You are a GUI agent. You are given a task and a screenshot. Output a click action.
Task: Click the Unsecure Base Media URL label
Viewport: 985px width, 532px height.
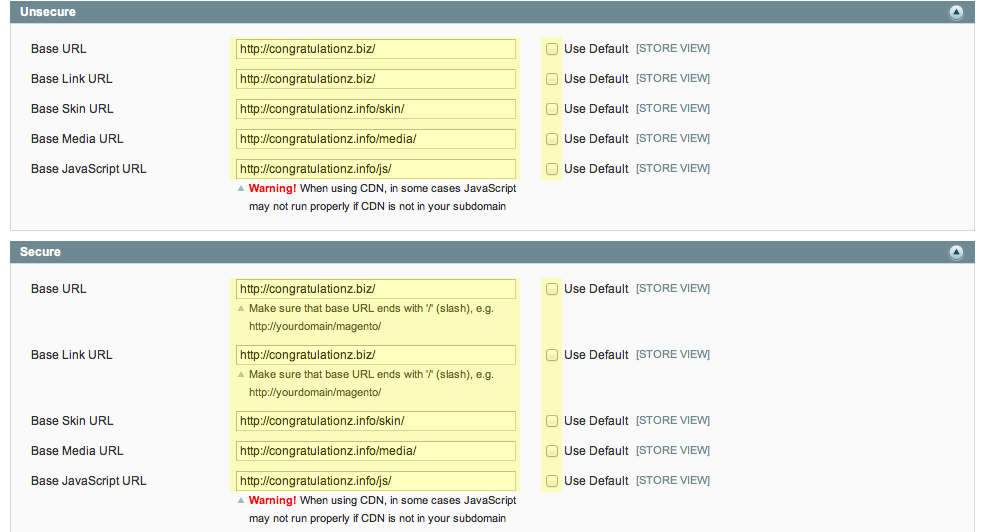point(77,139)
